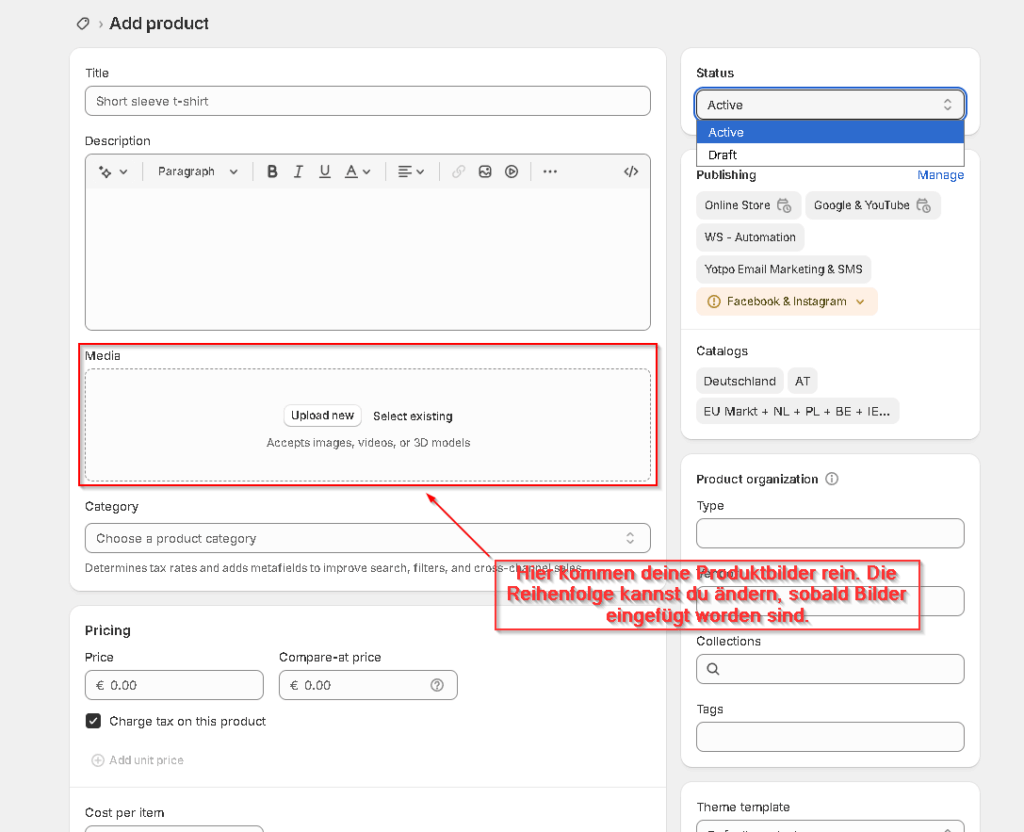The width and height of the screenshot is (1024, 832).
Task: Toggle bold formatting in description
Action: point(272,172)
